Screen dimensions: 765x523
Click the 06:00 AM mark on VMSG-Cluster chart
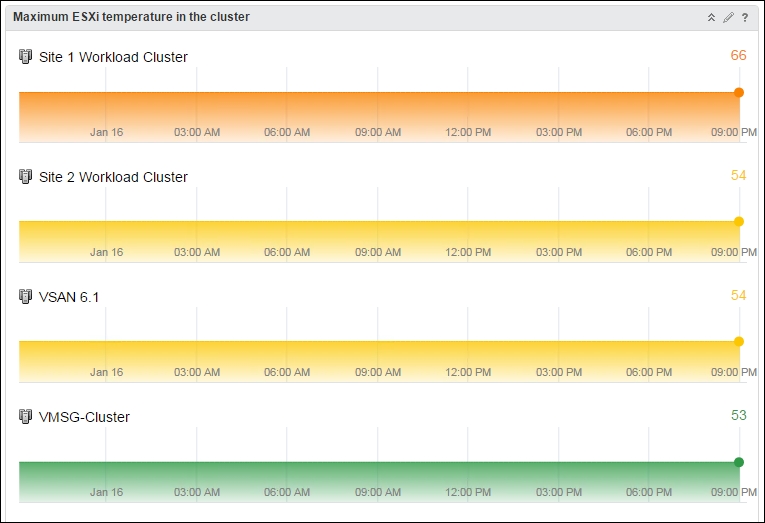click(287, 492)
